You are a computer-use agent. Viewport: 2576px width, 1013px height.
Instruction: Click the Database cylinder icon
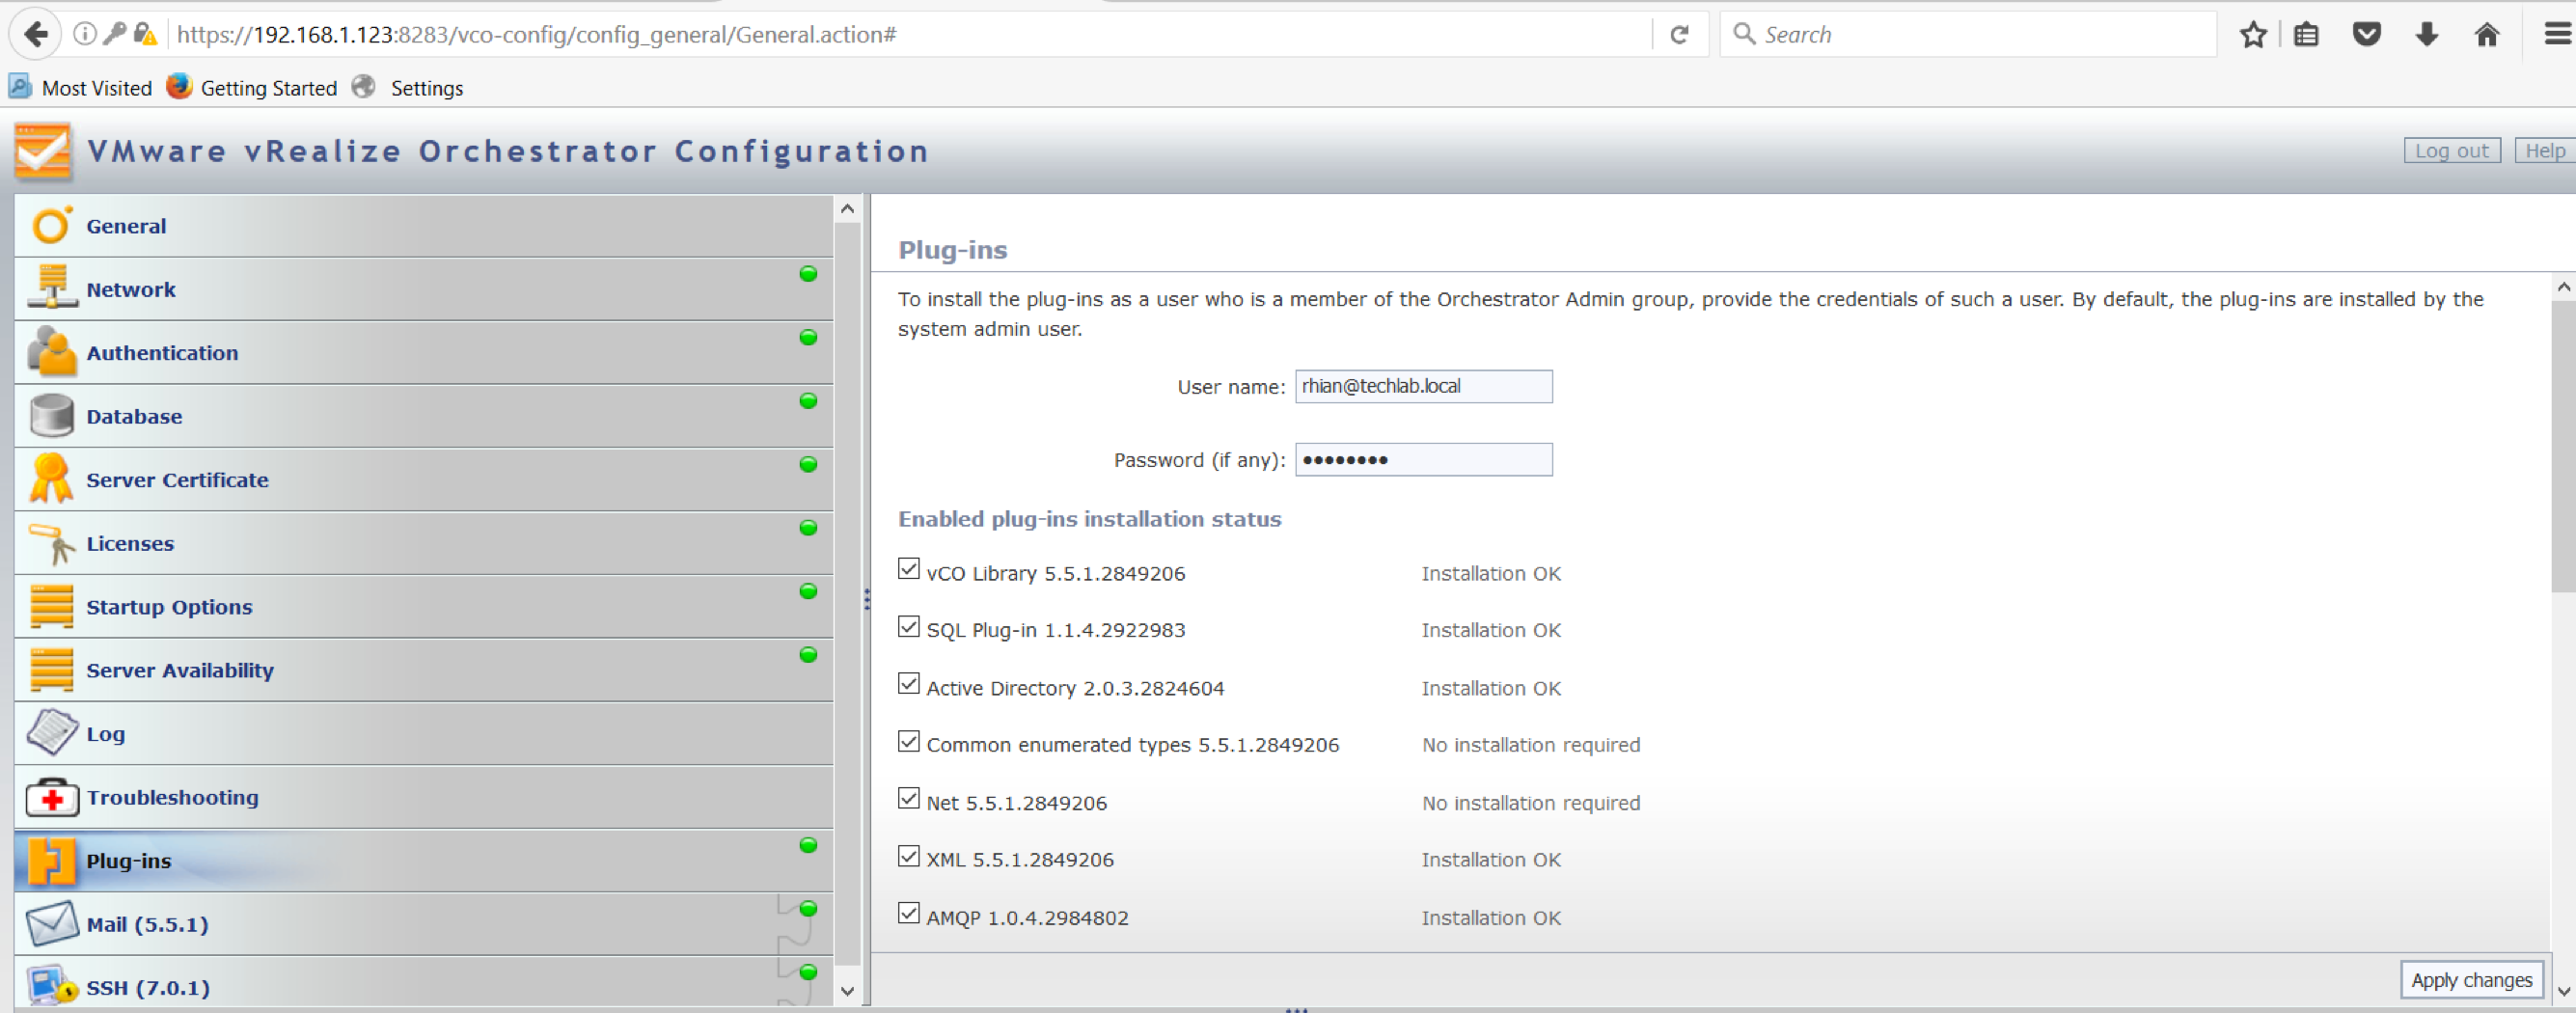tap(51, 415)
